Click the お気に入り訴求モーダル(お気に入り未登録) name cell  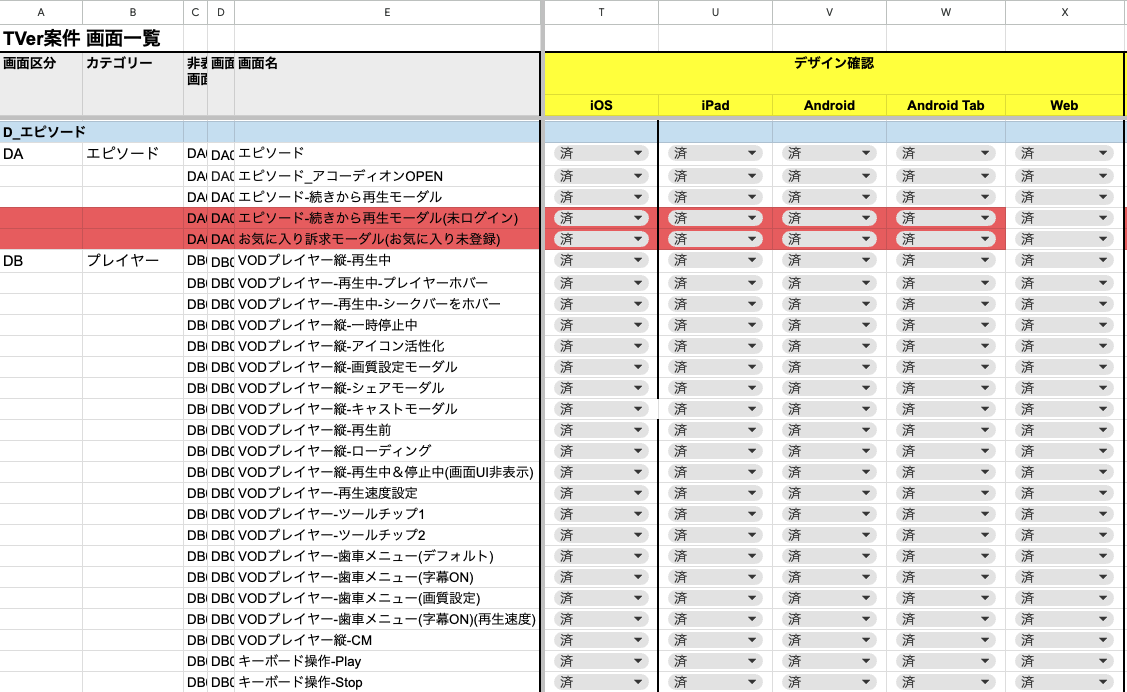click(387, 239)
